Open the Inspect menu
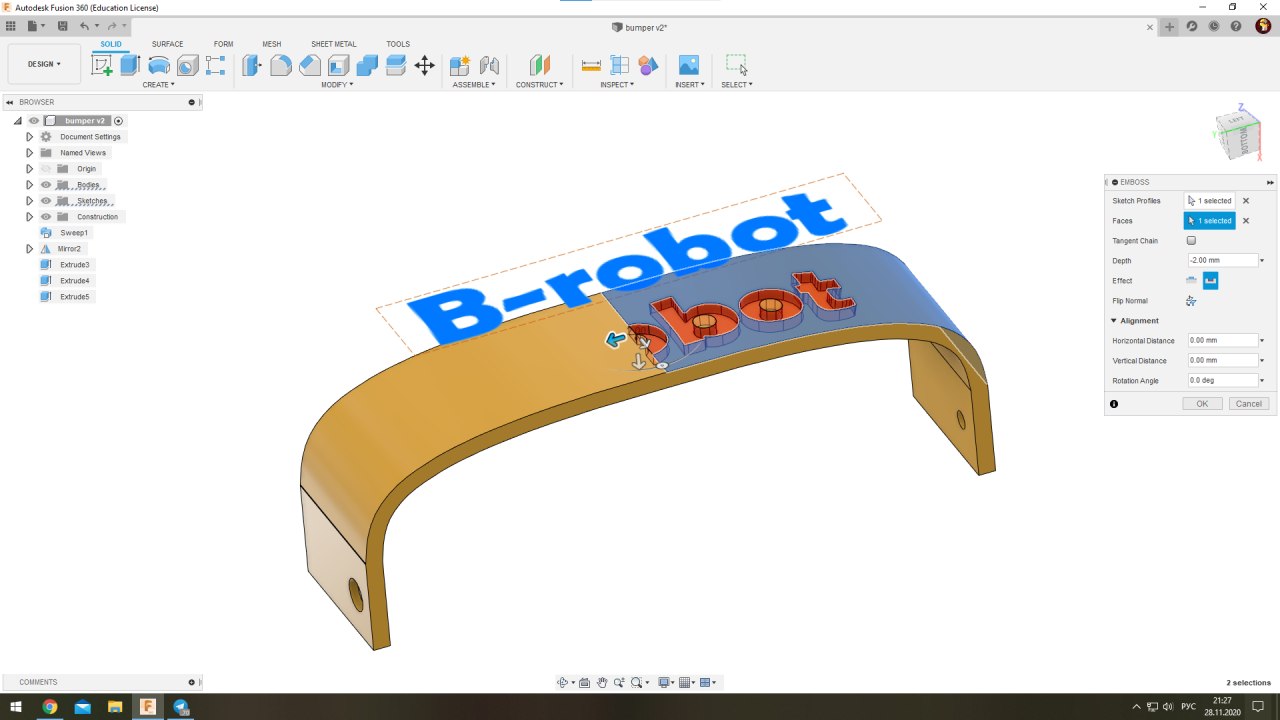Screen dimensions: 1280x720 (617, 85)
